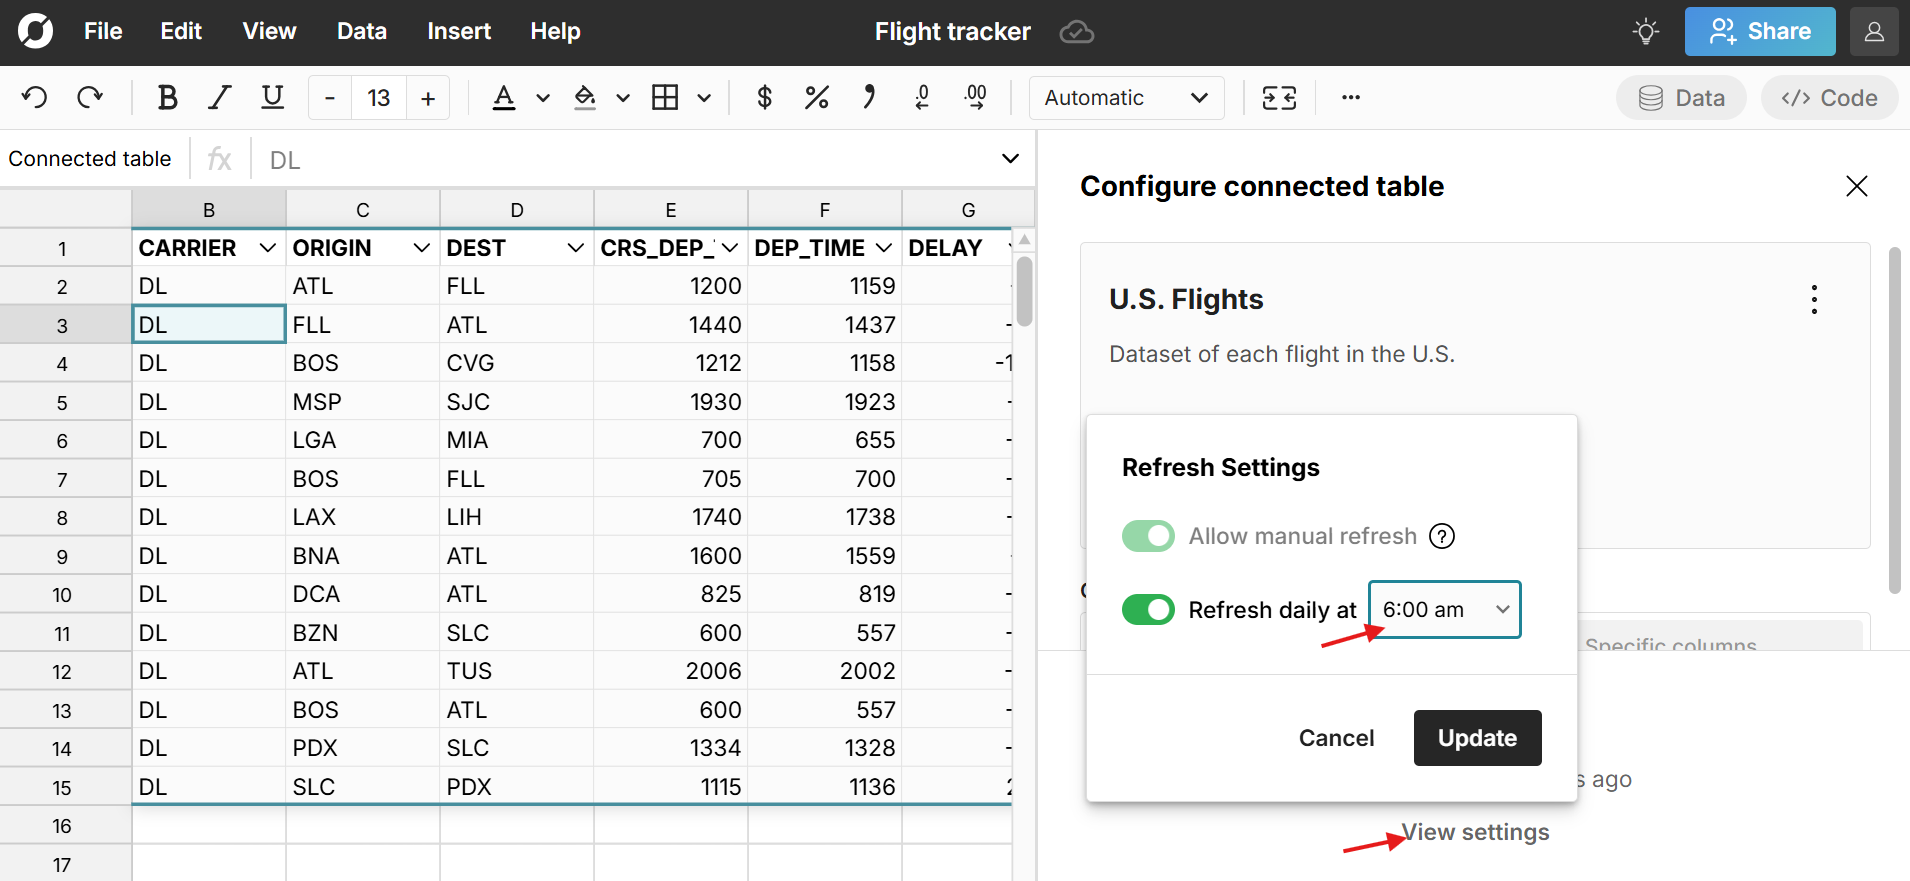Click the Update button
Image resolution: width=1910 pixels, height=881 pixels.
(x=1477, y=738)
